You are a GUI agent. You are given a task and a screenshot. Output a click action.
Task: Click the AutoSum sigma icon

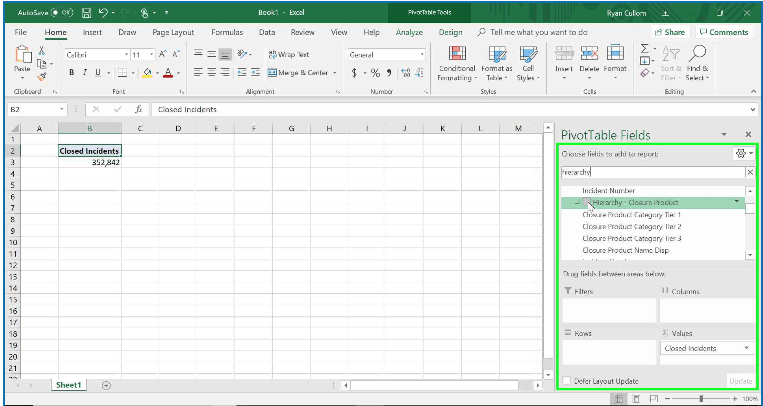(644, 49)
